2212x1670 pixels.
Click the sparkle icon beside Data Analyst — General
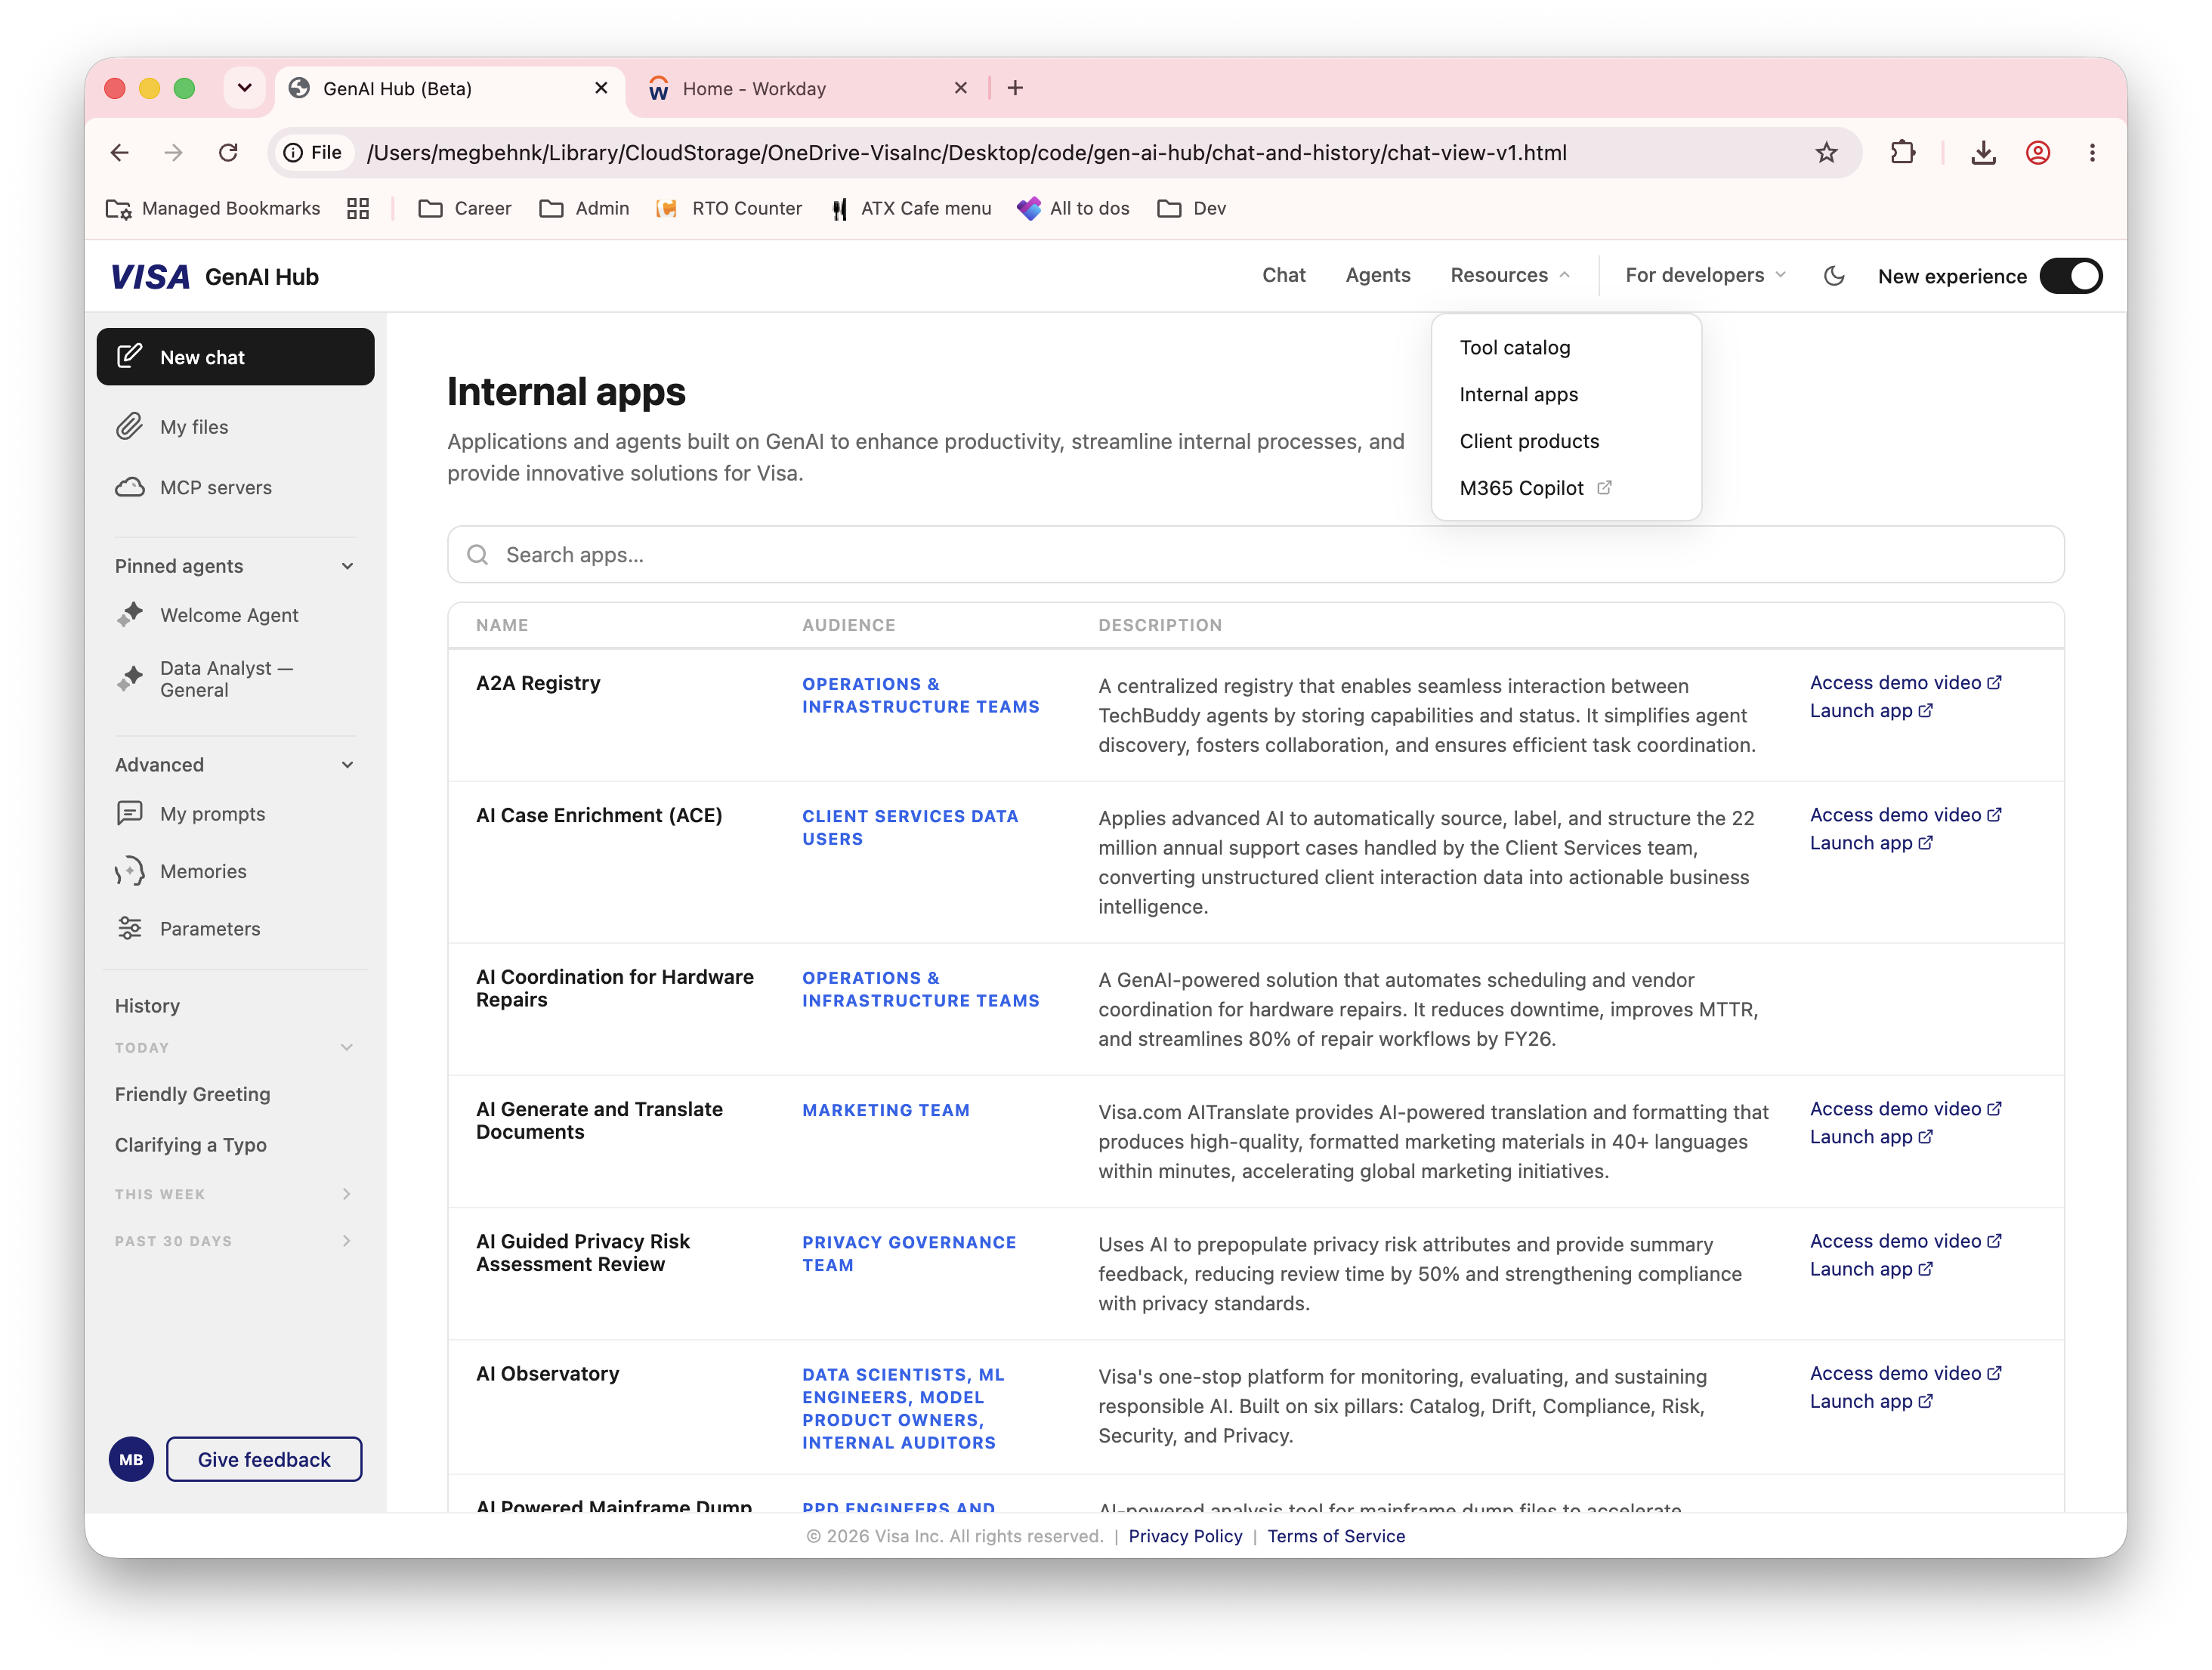(x=130, y=678)
